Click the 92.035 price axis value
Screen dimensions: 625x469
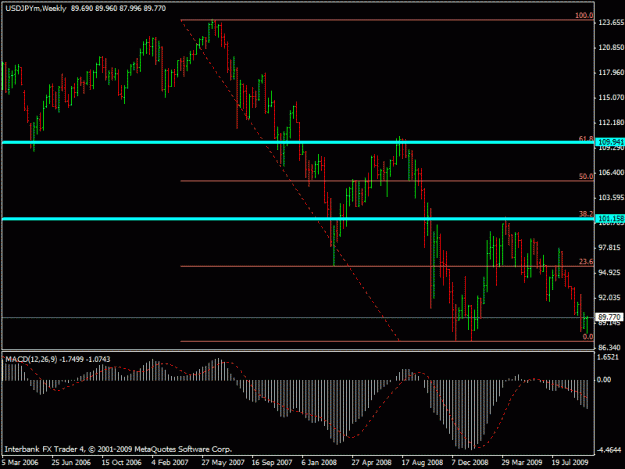coord(610,298)
